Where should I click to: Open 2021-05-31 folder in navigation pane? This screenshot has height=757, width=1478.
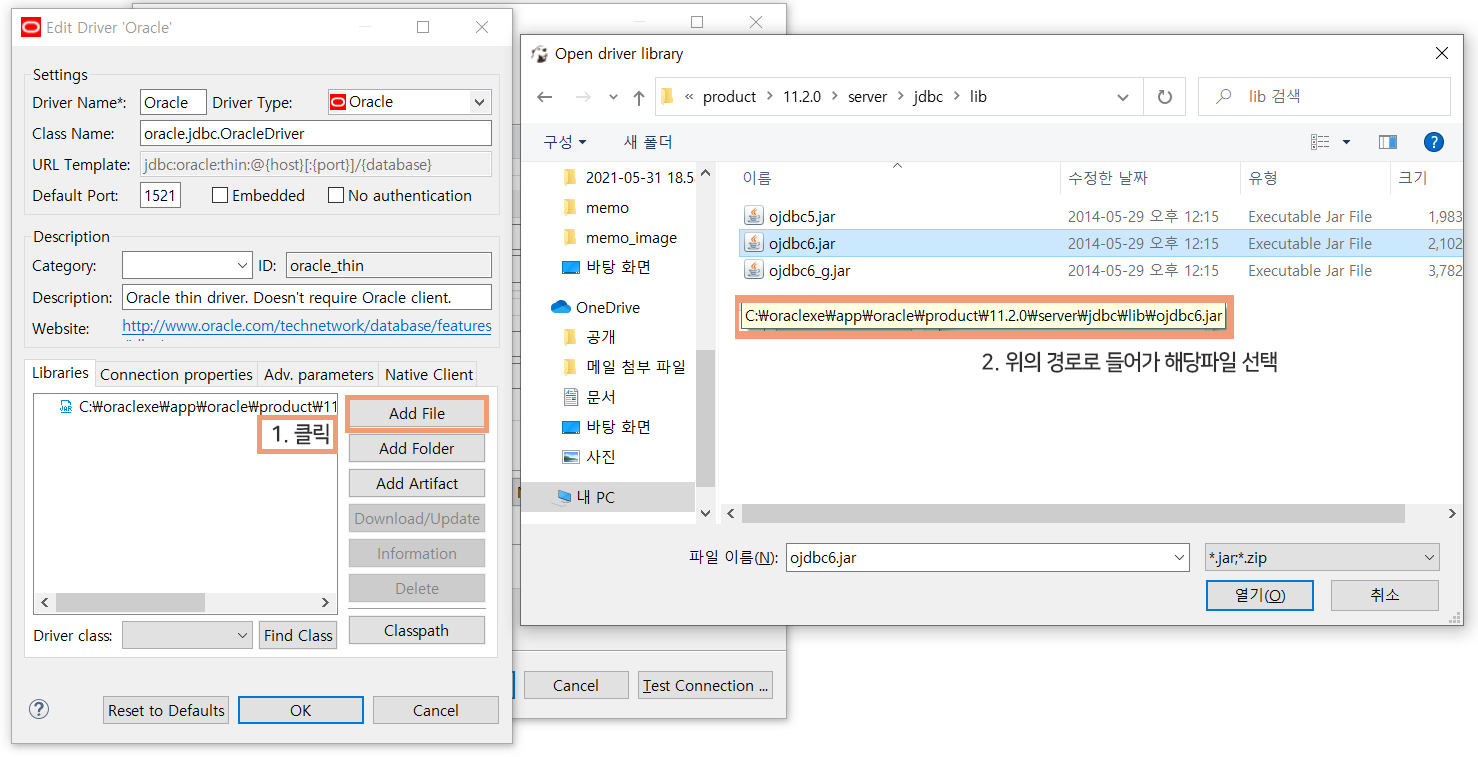point(628,177)
